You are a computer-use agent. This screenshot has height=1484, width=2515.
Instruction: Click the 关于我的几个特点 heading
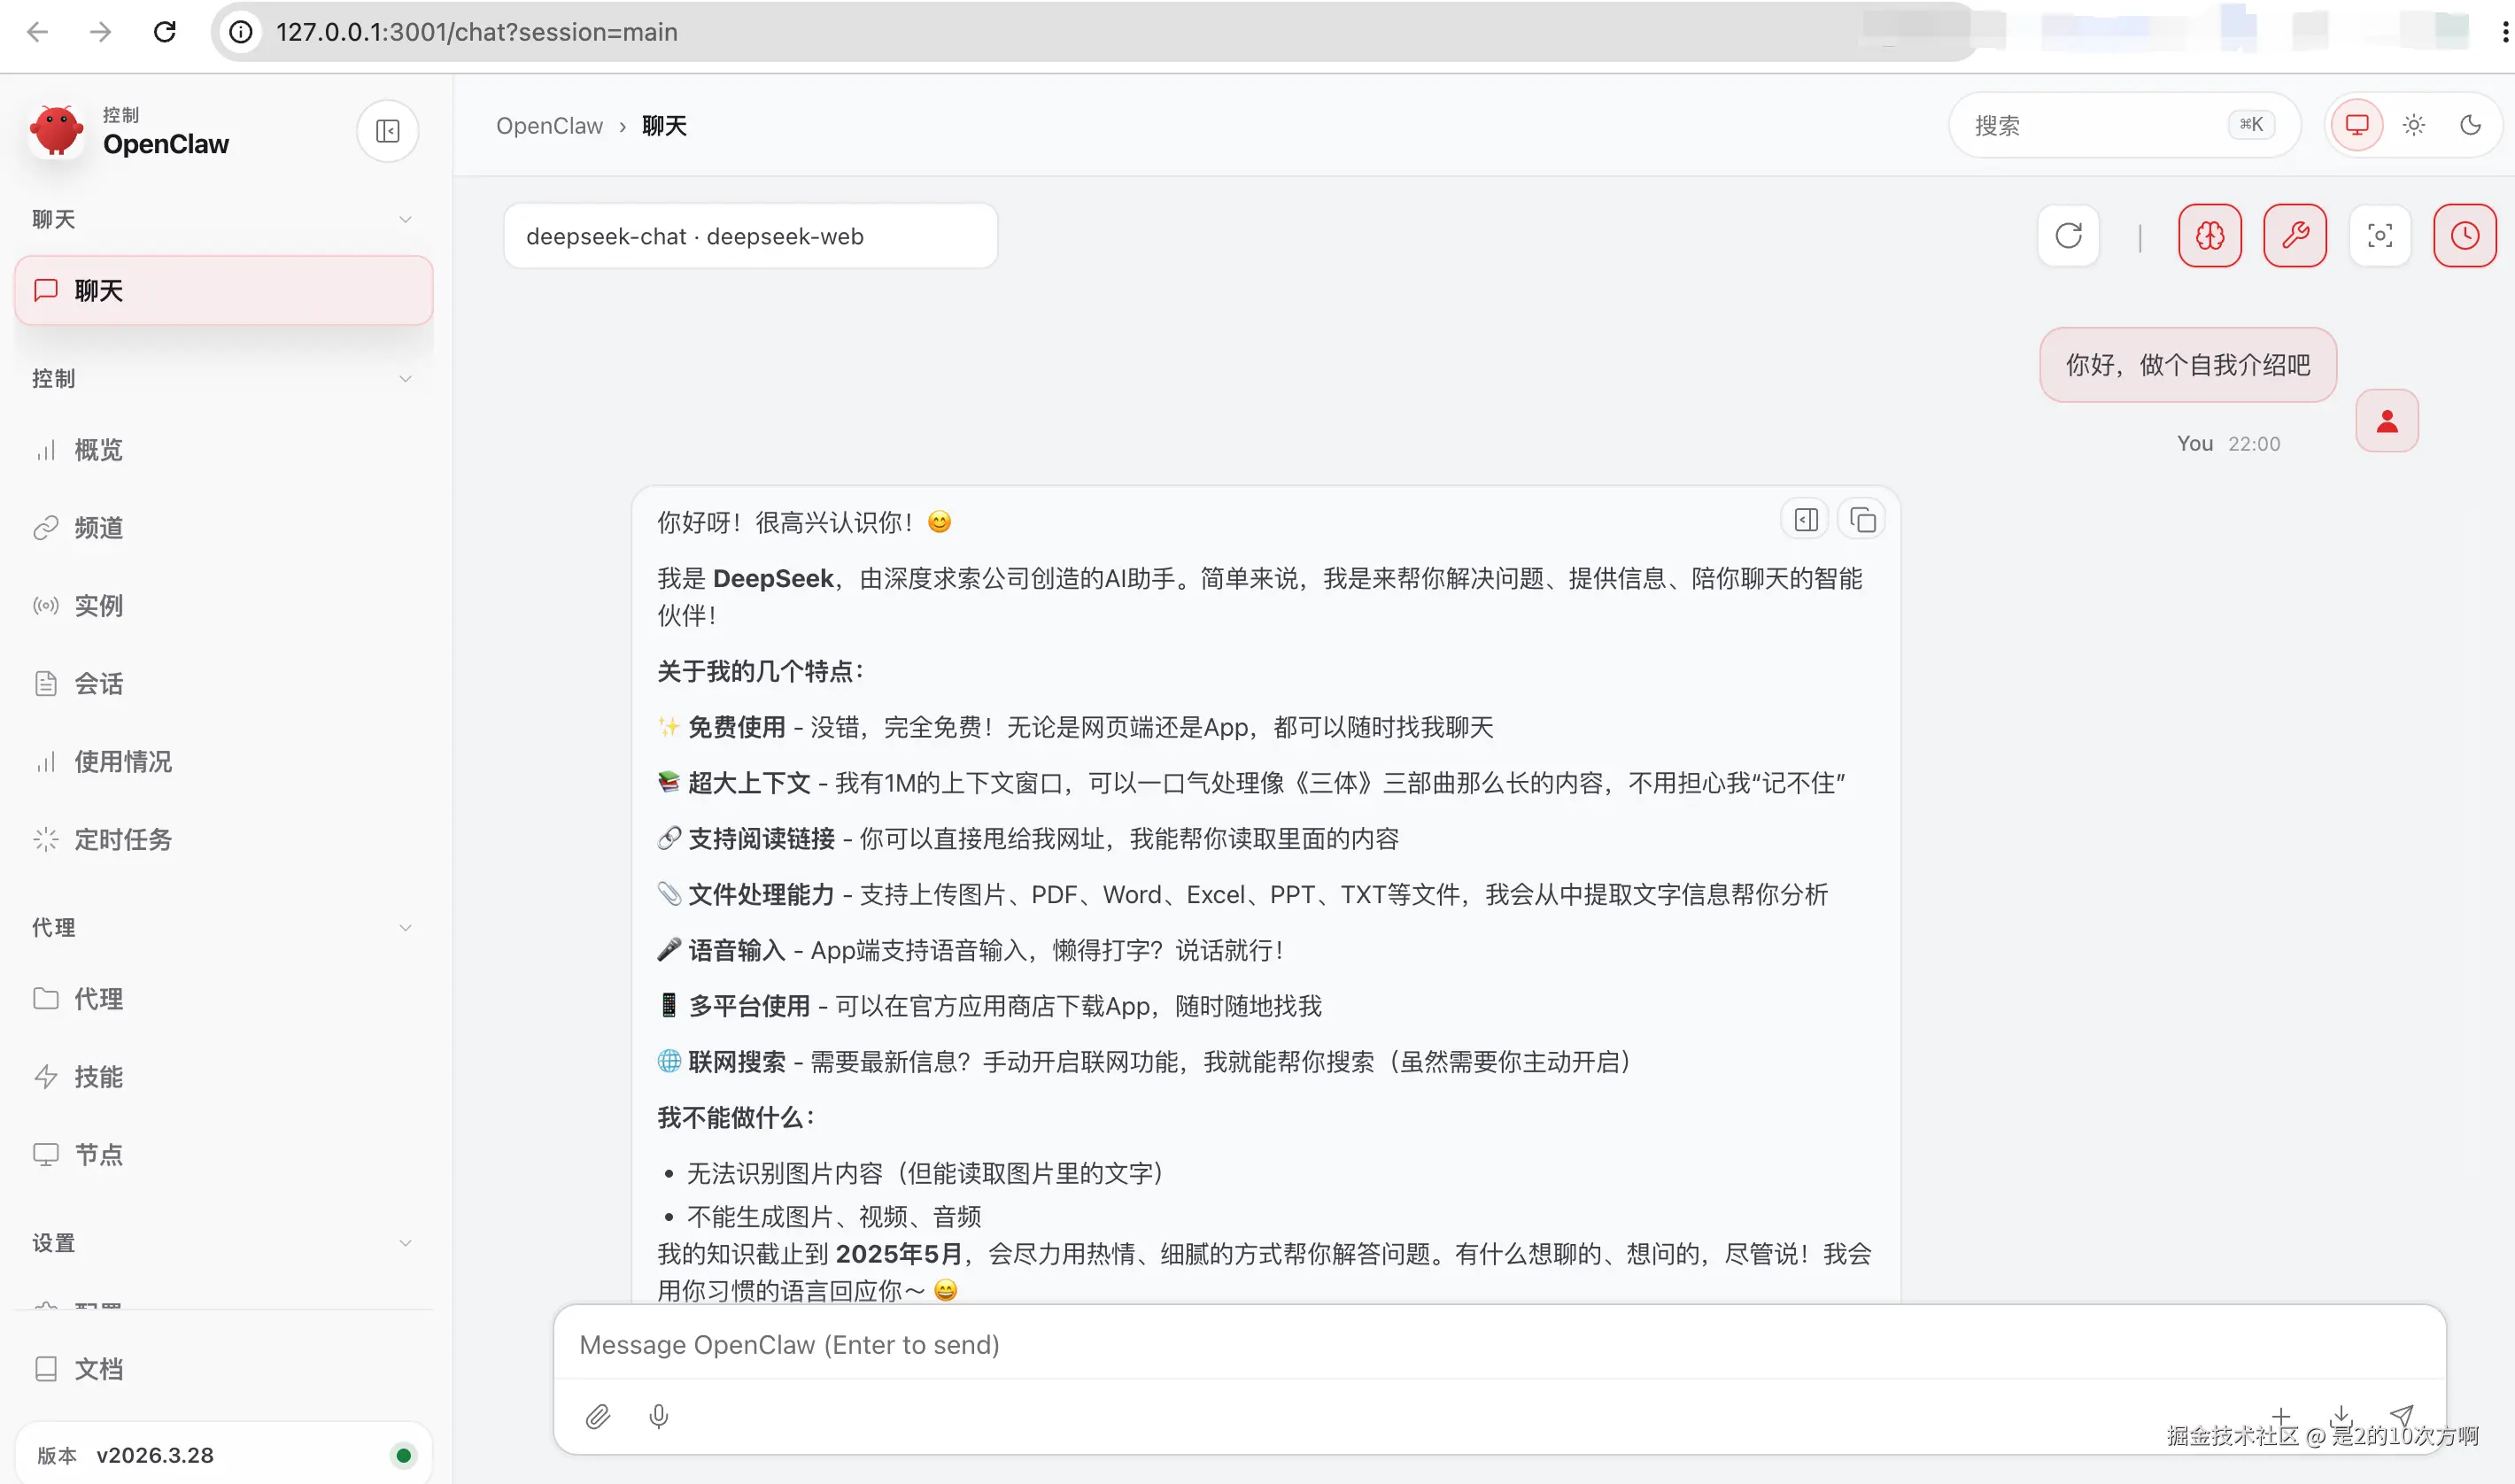tap(761, 671)
